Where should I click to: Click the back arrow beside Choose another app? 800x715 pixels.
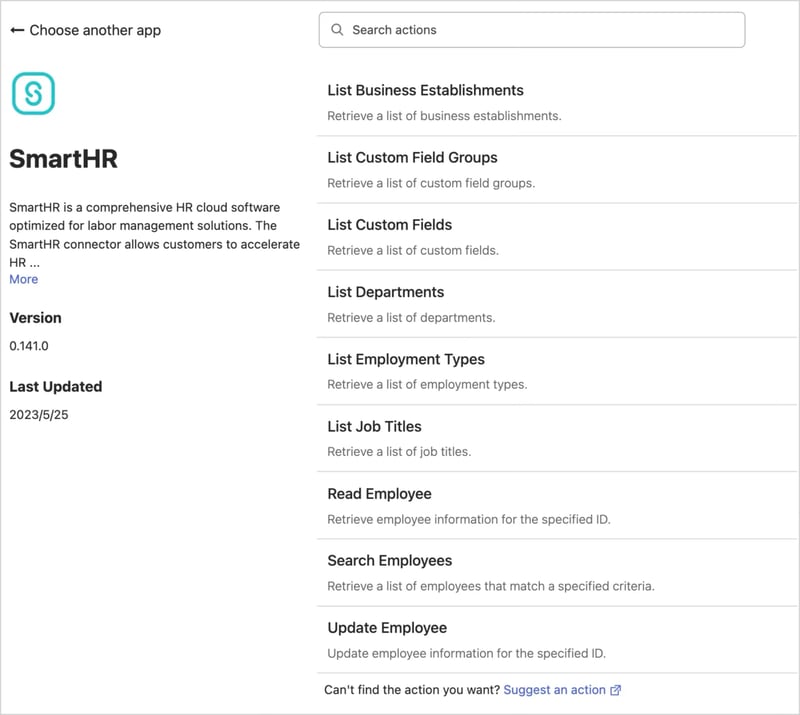click(x=18, y=30)
